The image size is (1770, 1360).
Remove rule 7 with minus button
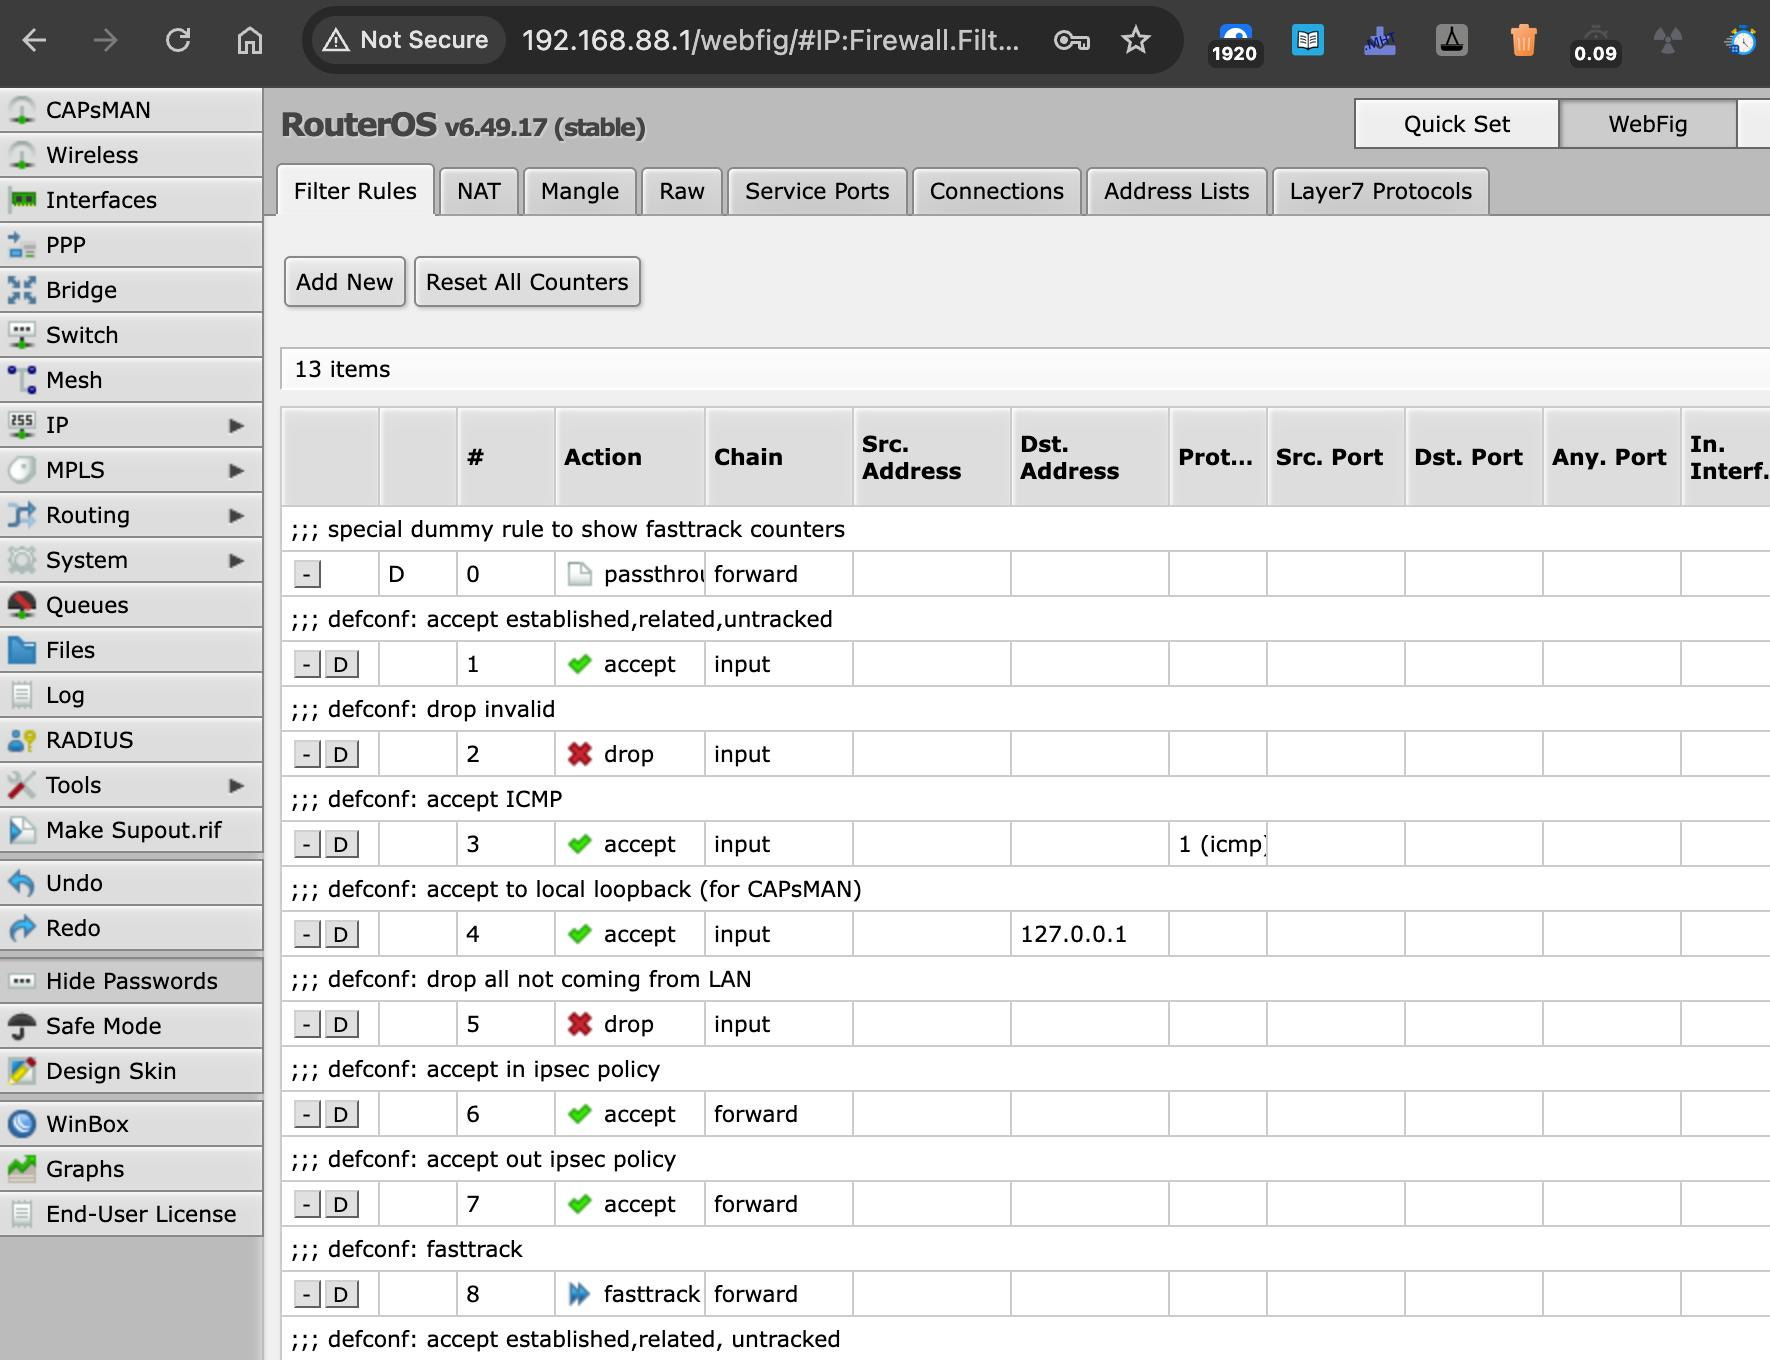pyautogui.click(x=307, y=1204)
